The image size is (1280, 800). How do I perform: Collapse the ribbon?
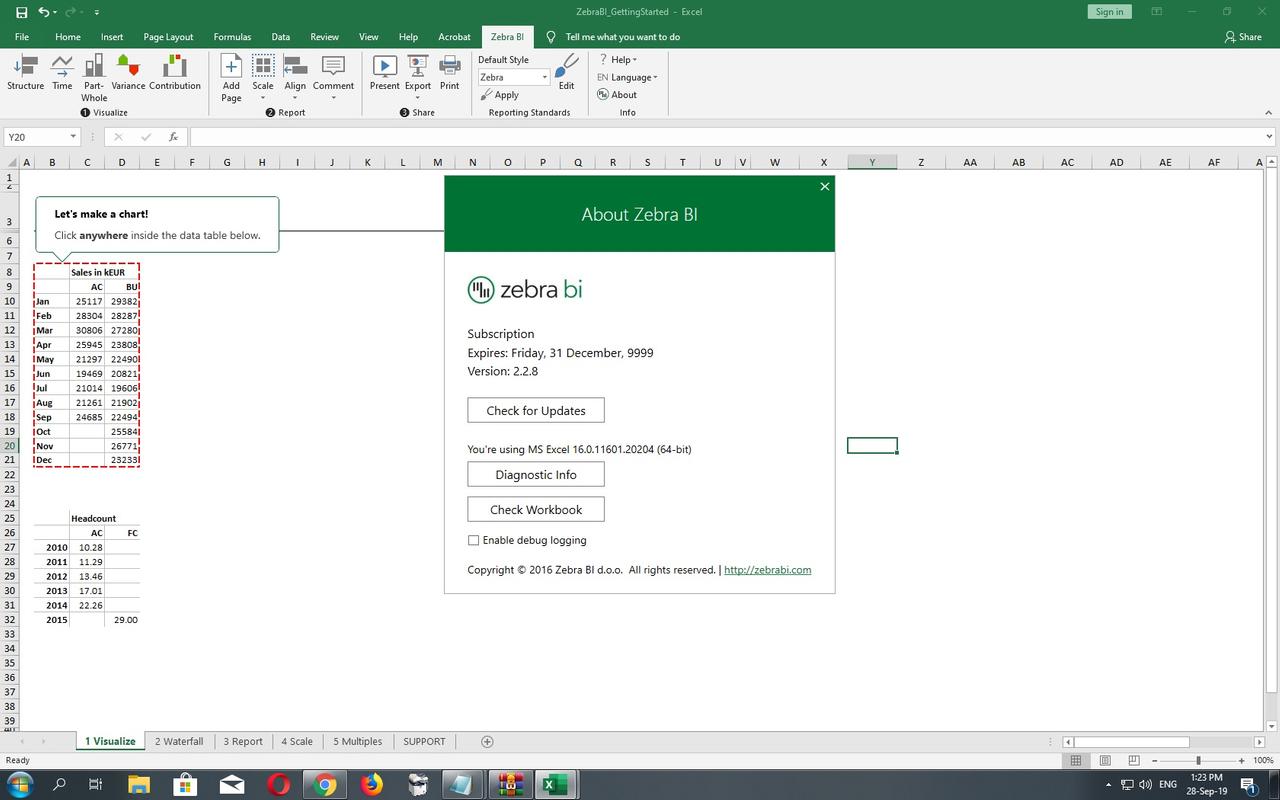1269,112
